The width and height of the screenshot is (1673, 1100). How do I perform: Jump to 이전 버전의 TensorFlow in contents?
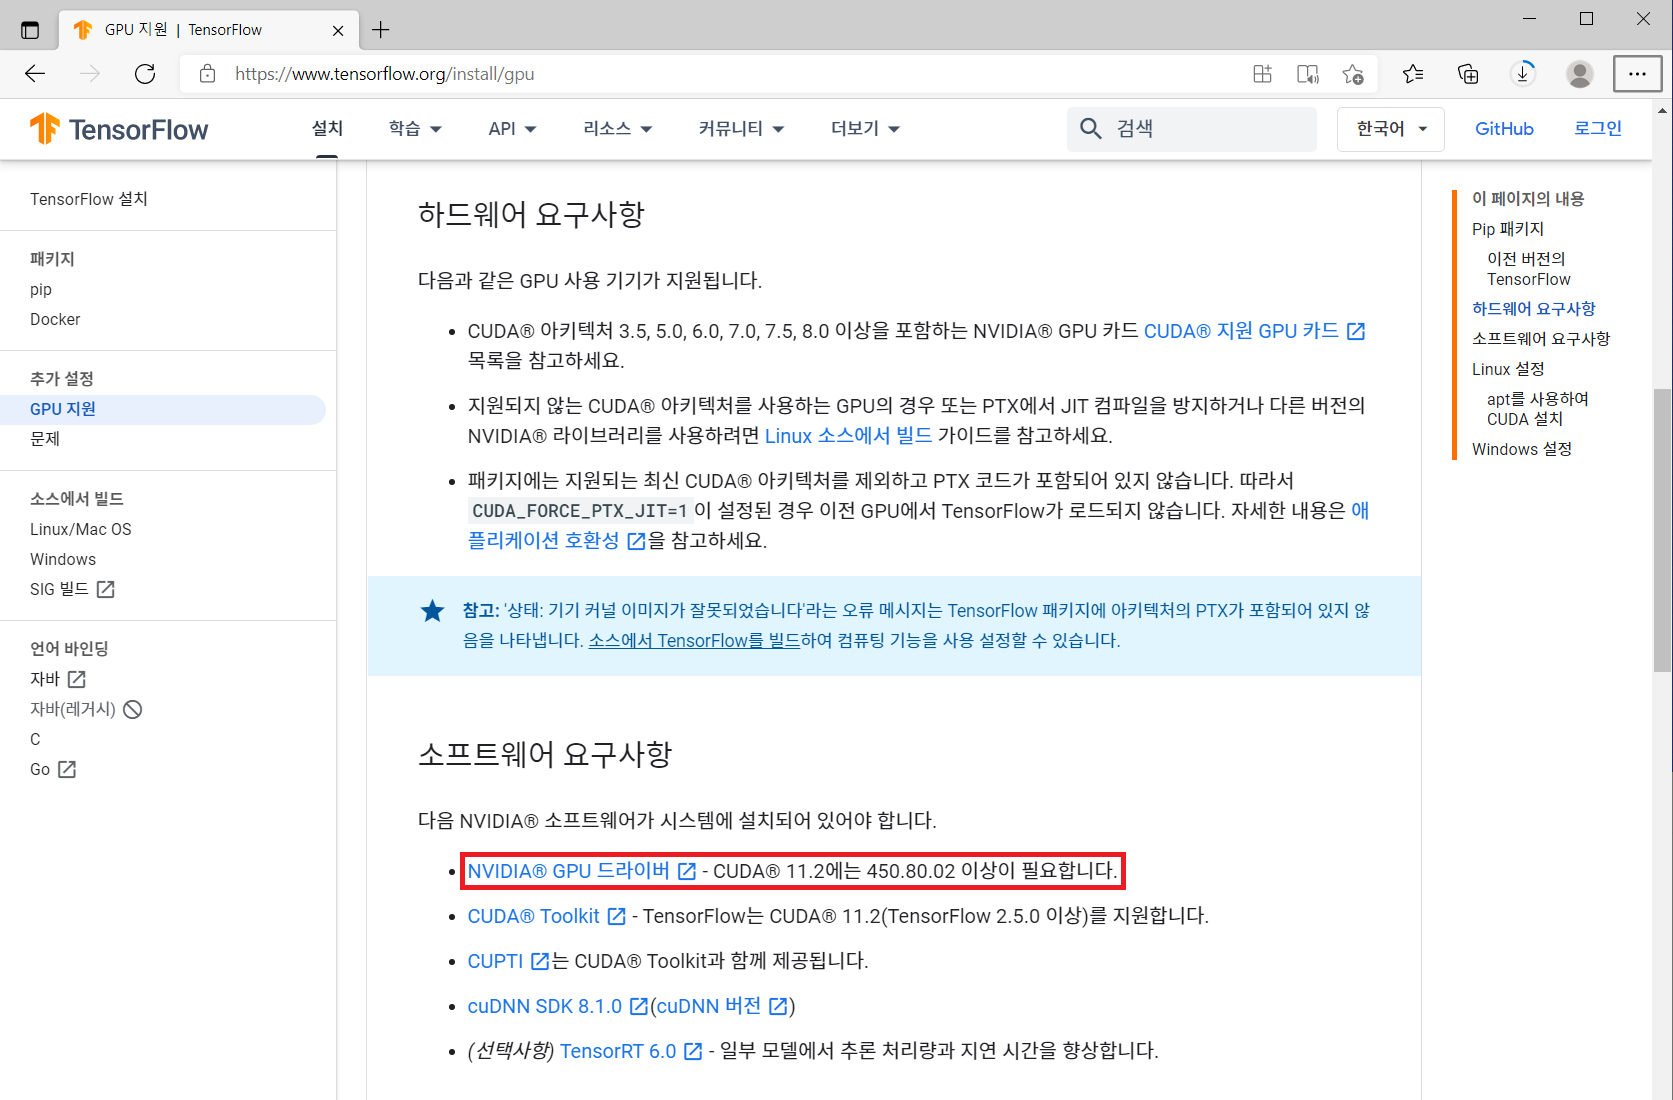[1529, 269]
